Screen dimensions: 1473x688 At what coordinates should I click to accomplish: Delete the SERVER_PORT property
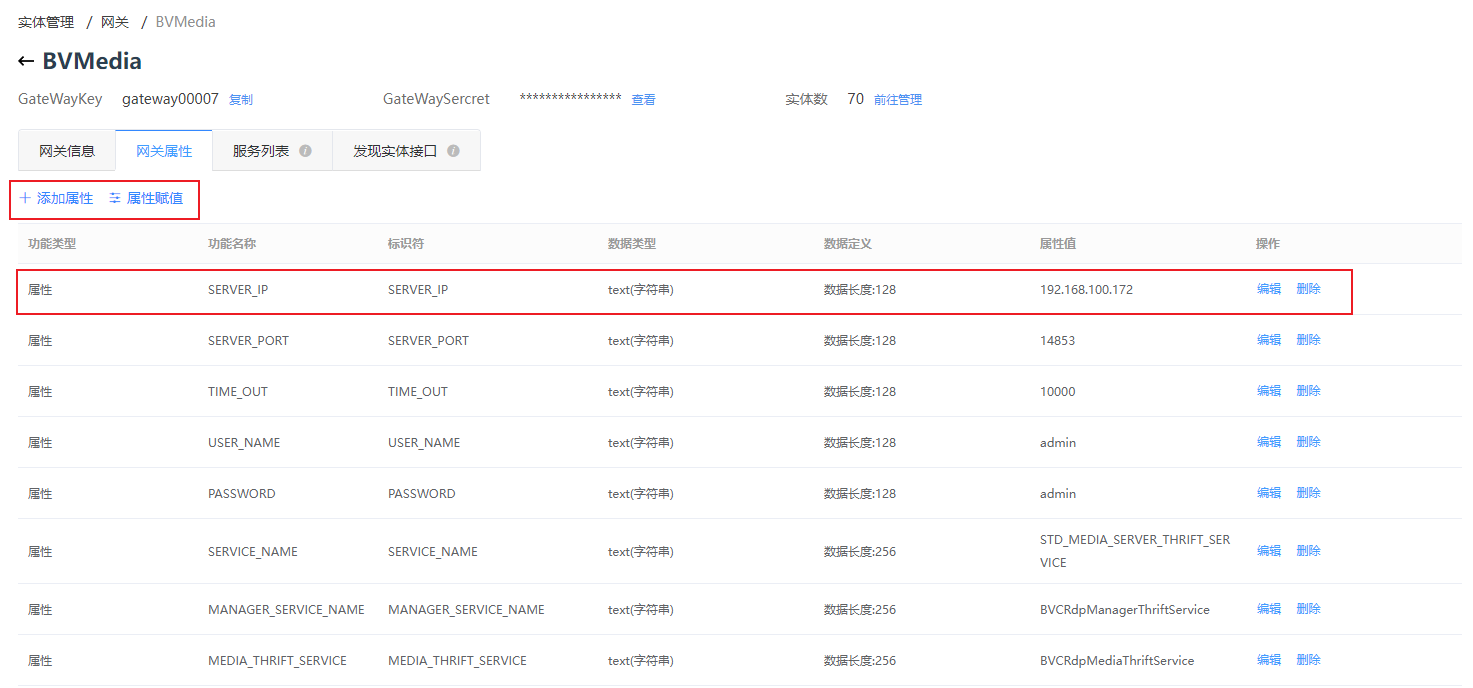coord(1309,340)
